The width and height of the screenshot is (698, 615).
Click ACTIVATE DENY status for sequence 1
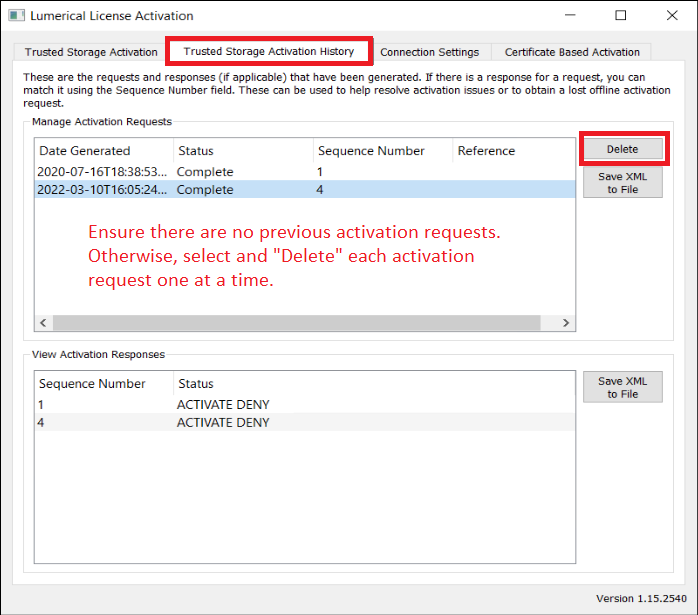[223, 405]
